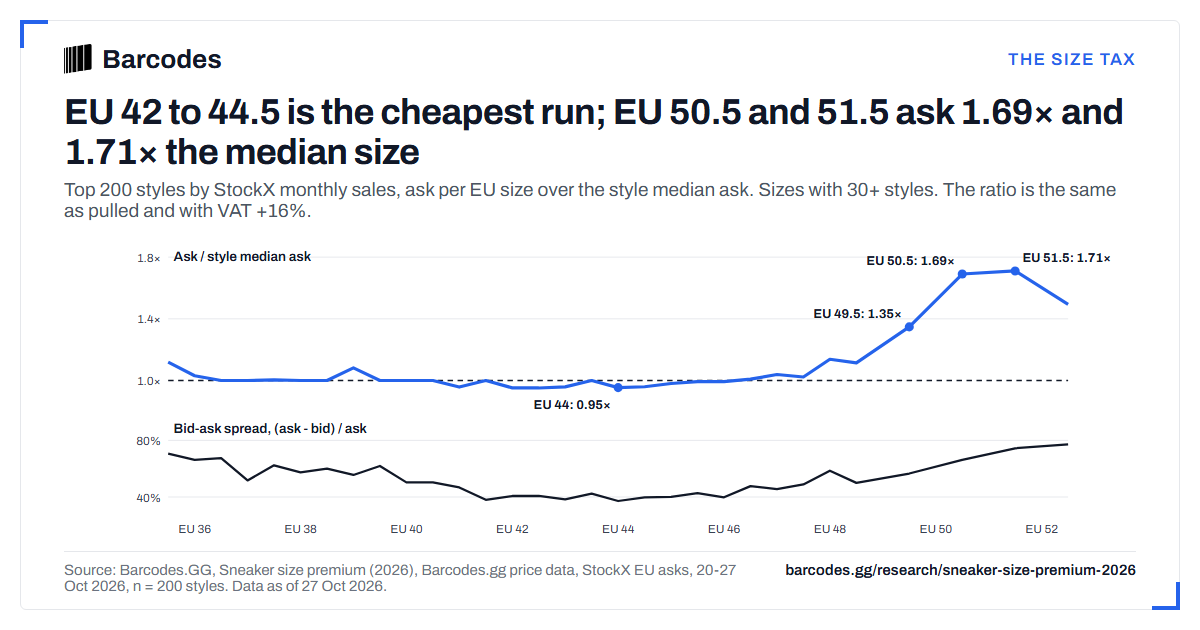
Task: Click the 80% spread axis label
Action: (x=149, y=441)
